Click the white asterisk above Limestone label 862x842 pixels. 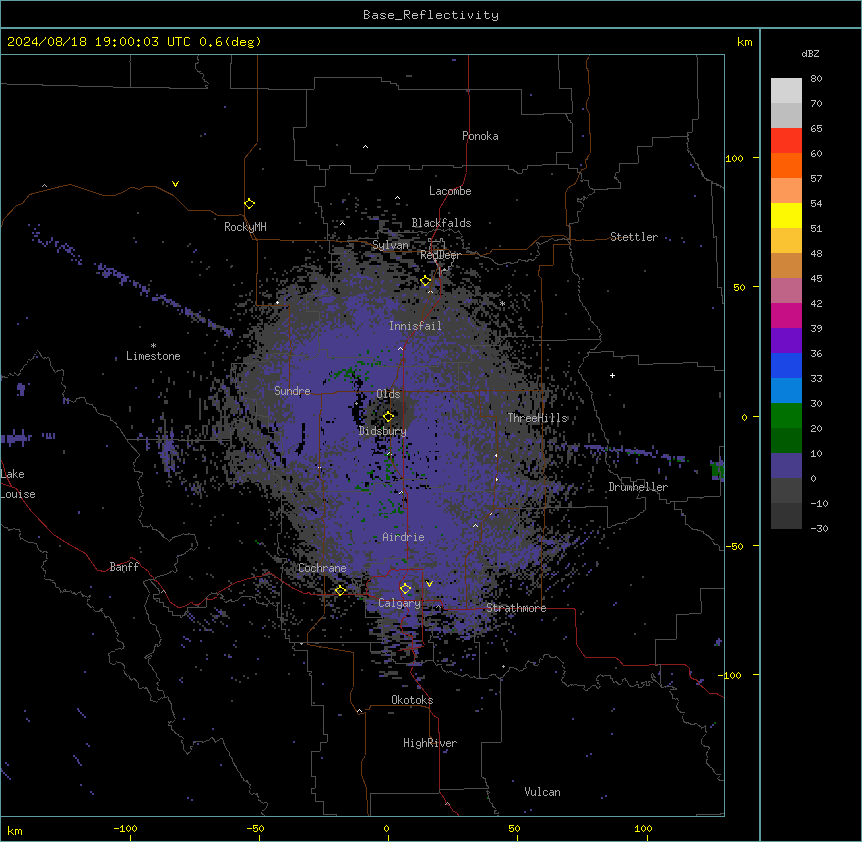point(153,346)
